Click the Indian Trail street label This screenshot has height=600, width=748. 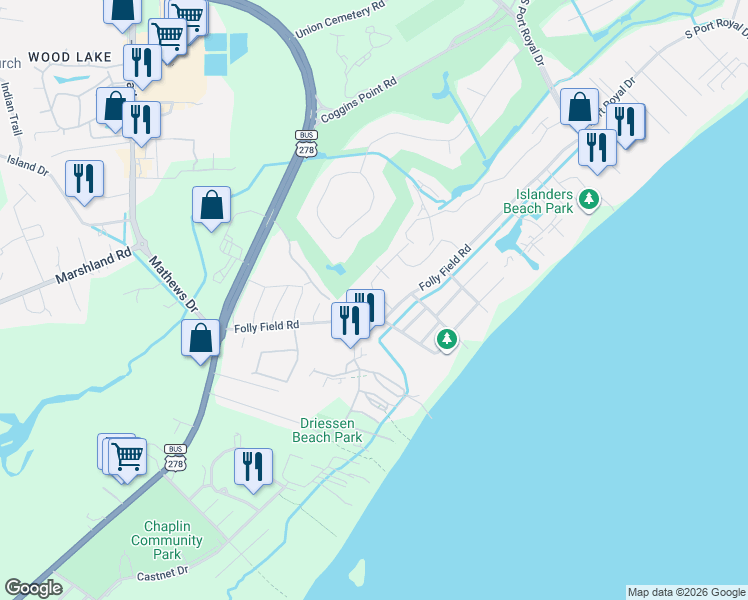[12, 109]
